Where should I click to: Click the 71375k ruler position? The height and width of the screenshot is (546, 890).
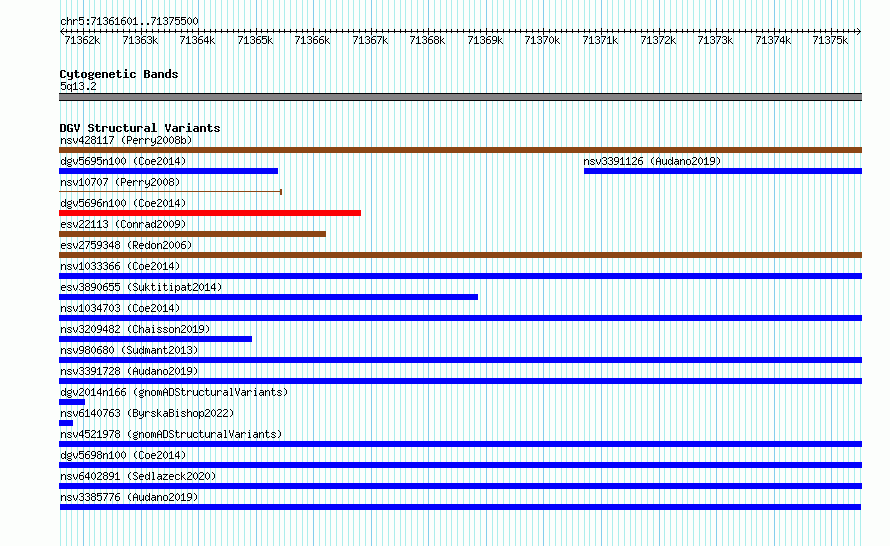830,40
